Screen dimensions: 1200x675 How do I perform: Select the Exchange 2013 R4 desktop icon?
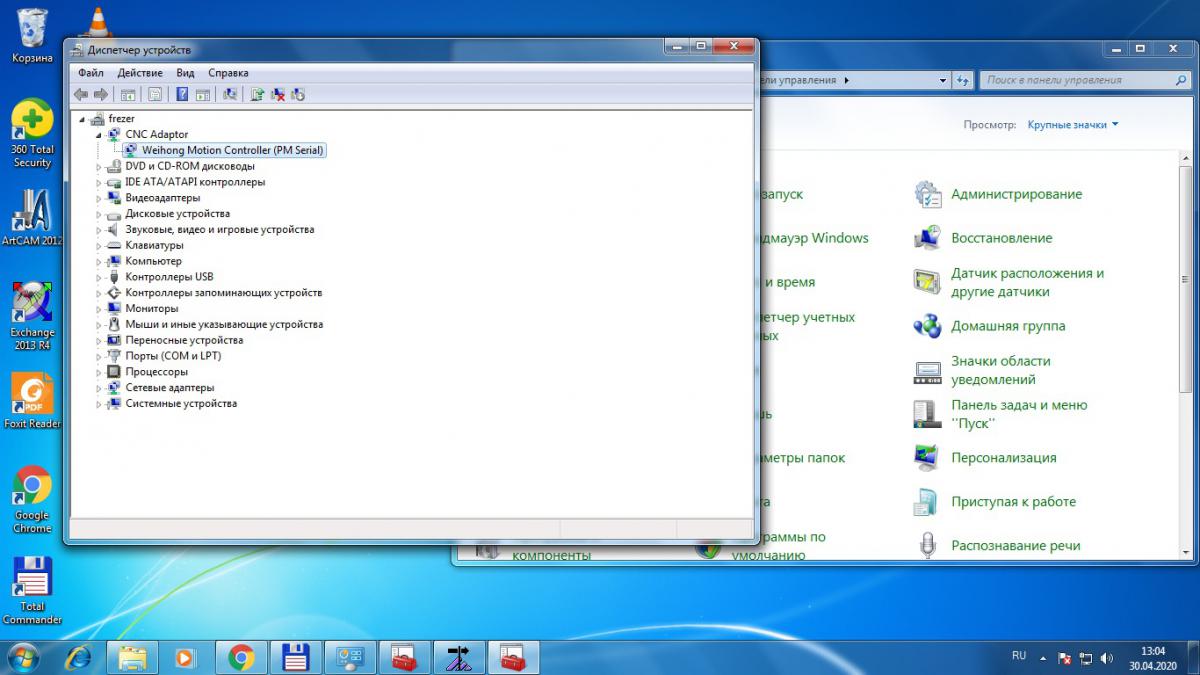32,316
